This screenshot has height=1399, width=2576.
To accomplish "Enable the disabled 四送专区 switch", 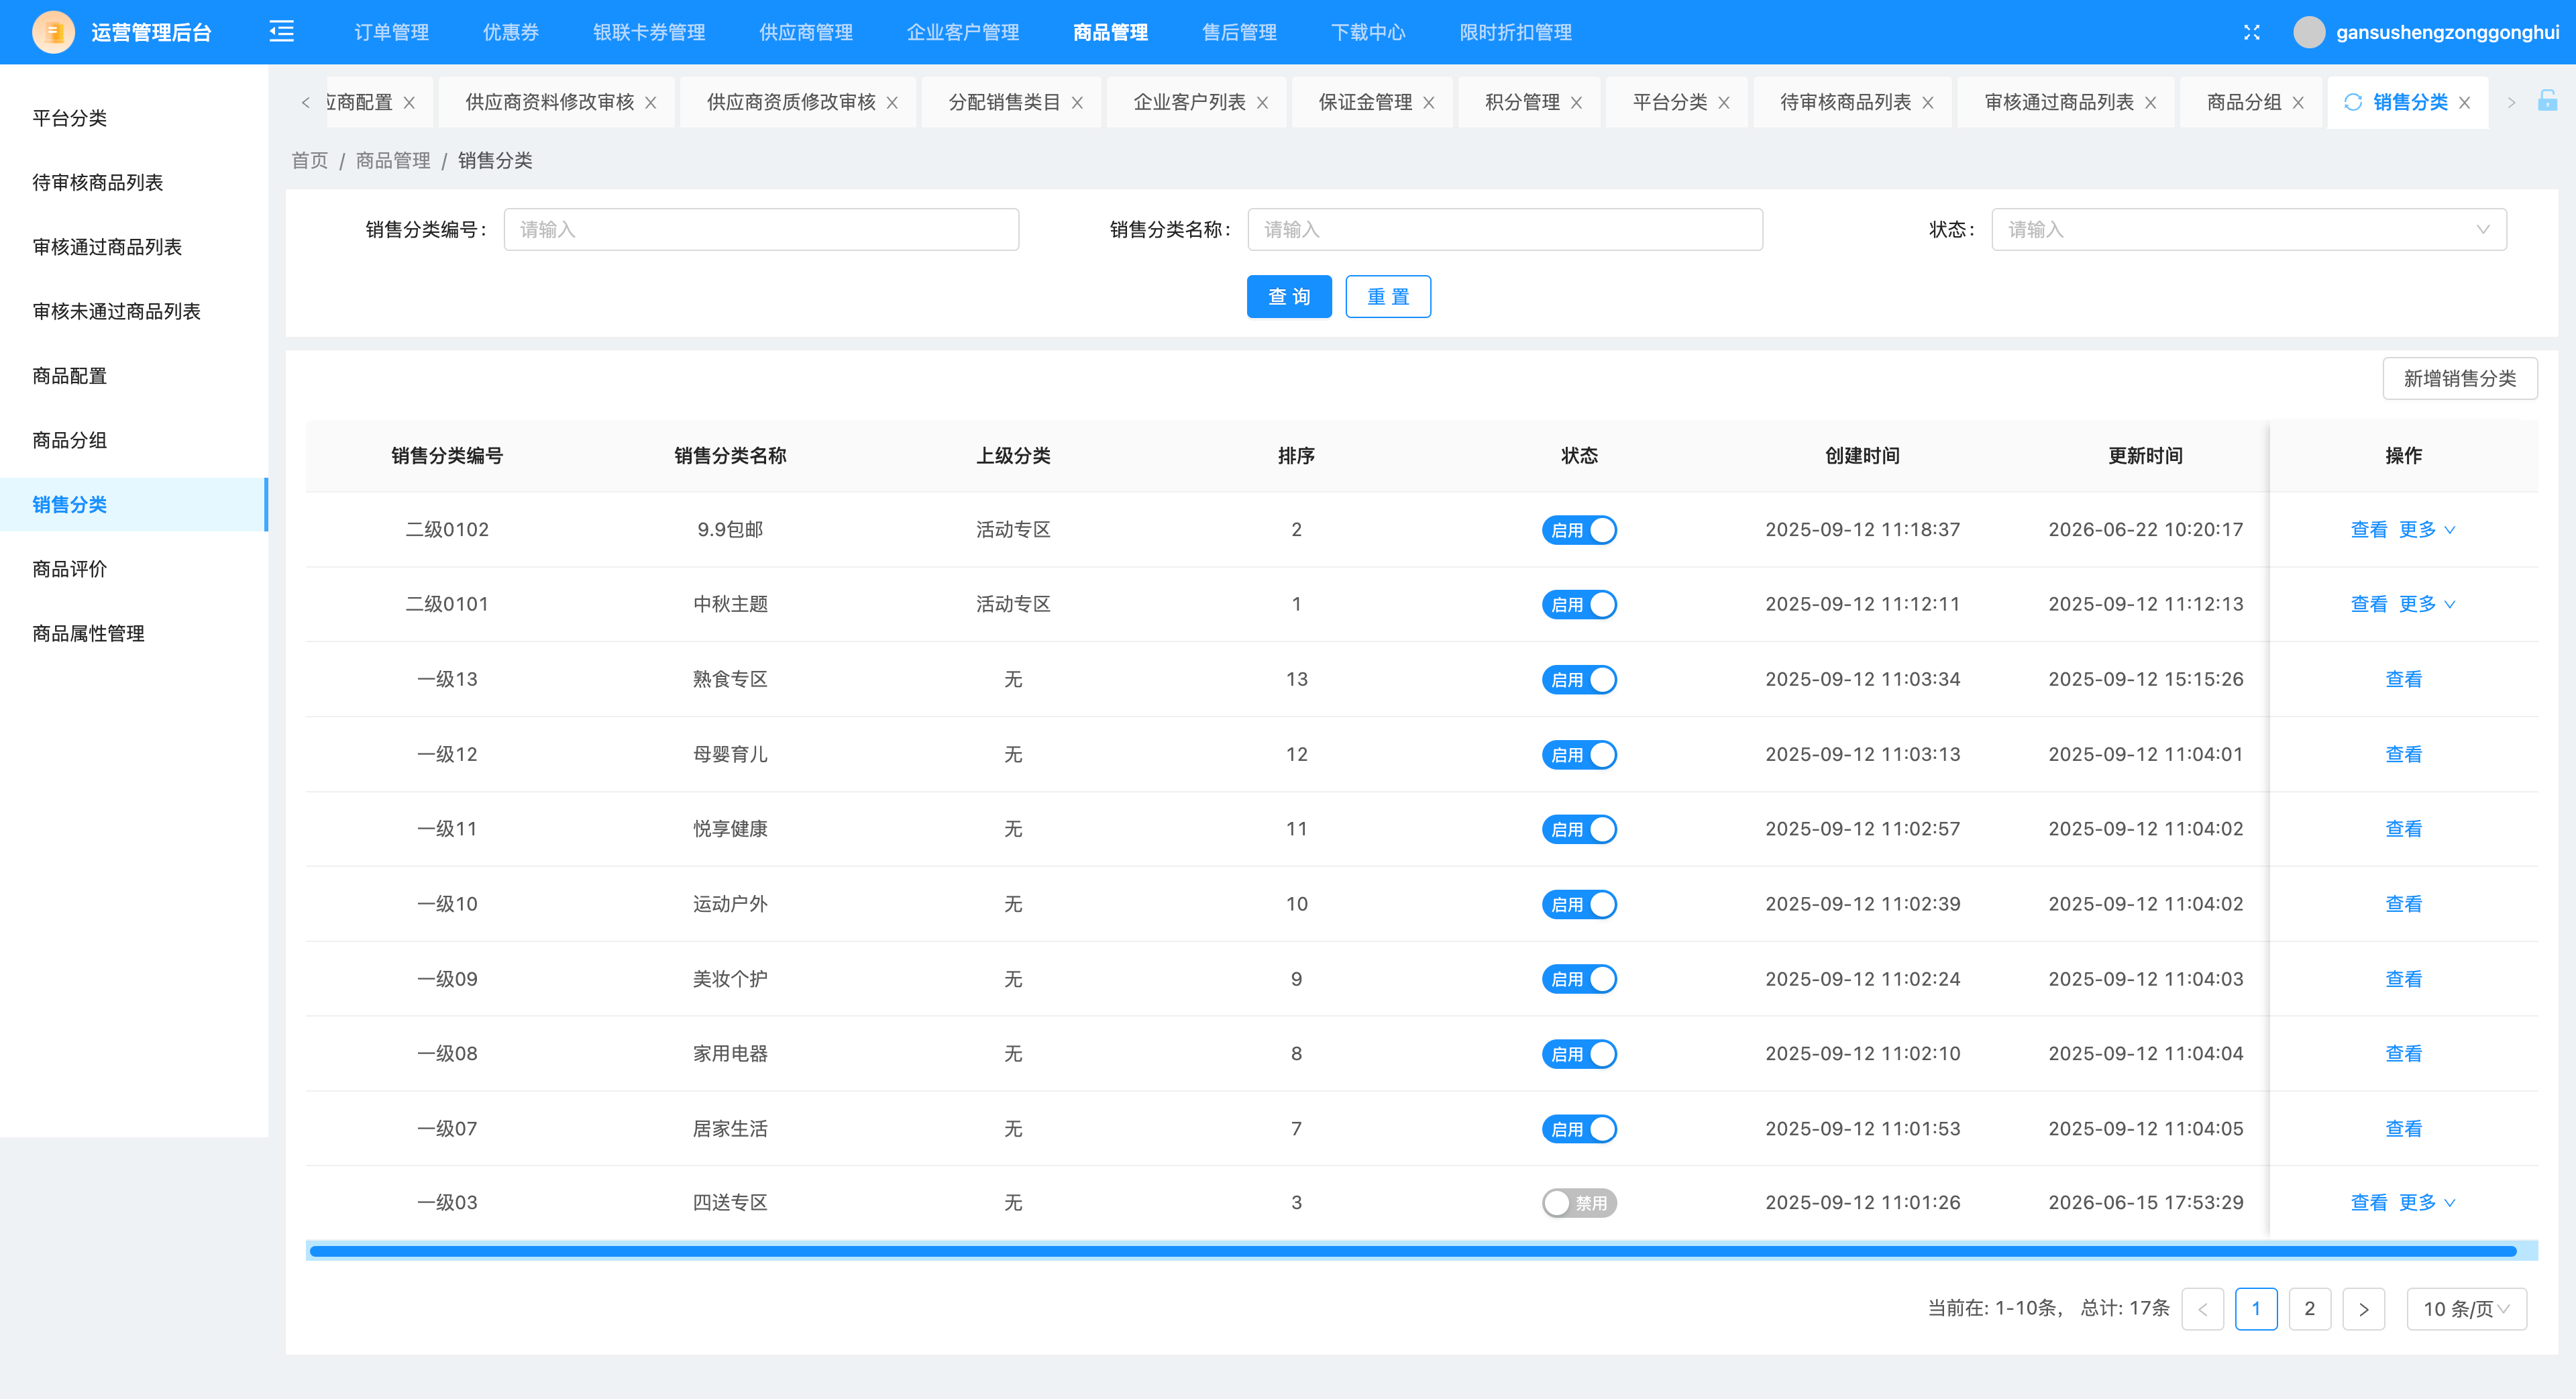I will 1579,1203.
